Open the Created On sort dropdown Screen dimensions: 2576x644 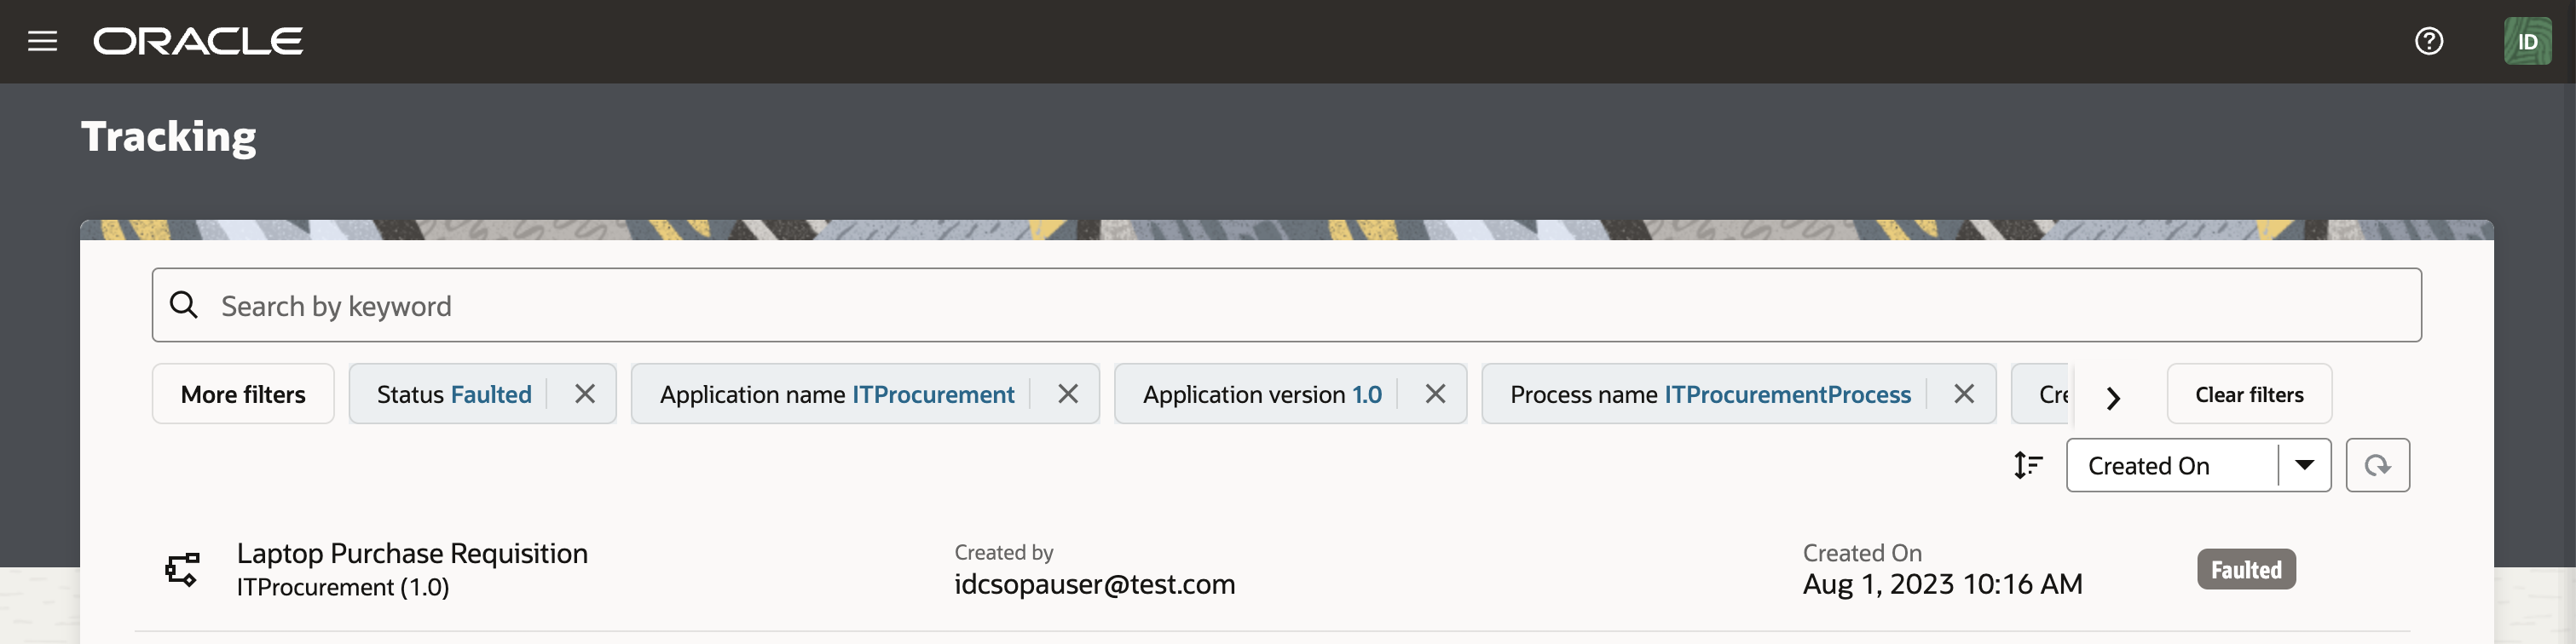(x=2304, y=465)
